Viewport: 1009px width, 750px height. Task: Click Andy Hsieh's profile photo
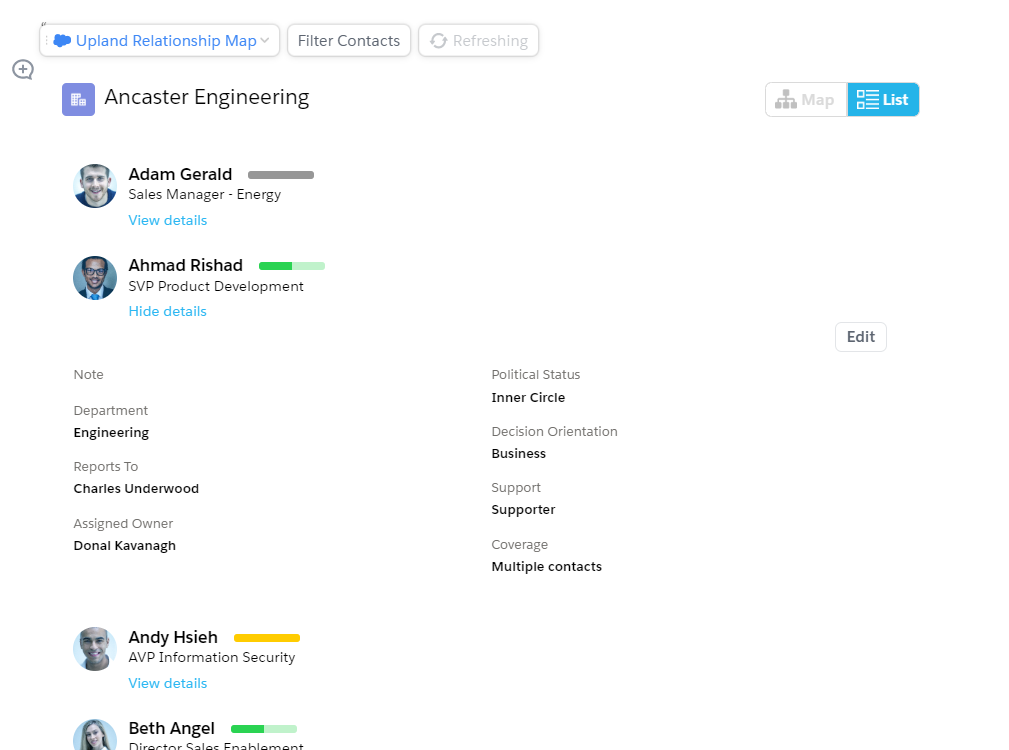pos(95,649)
